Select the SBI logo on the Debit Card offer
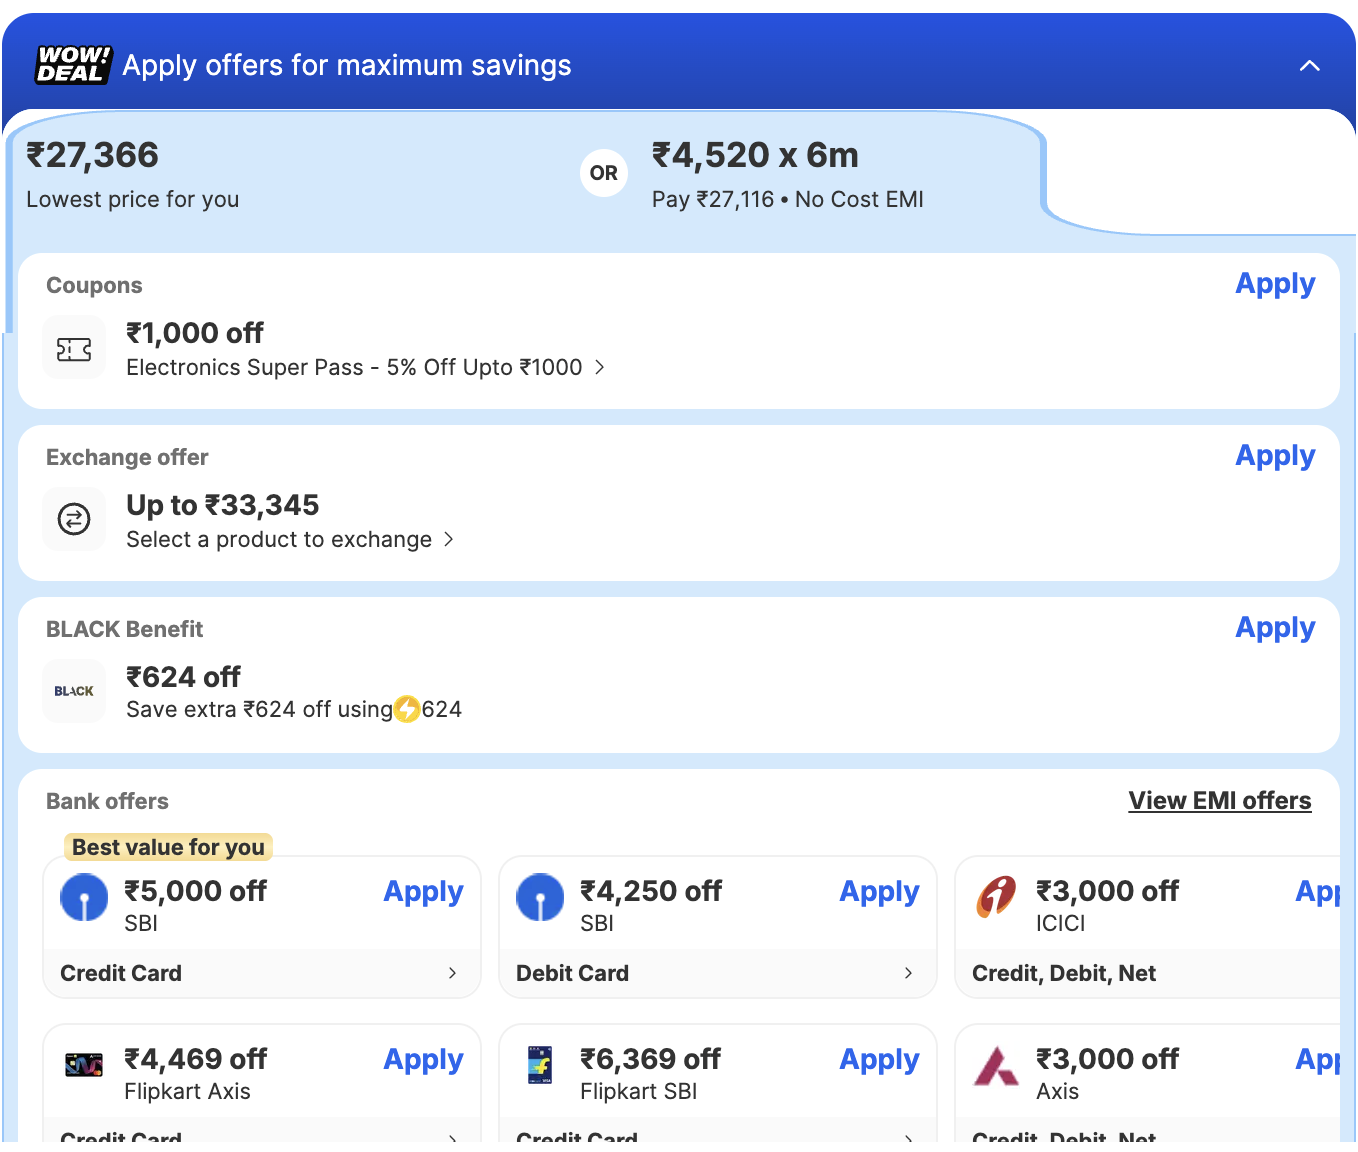Screen dimensions: 1358x1152 (540, 897)
